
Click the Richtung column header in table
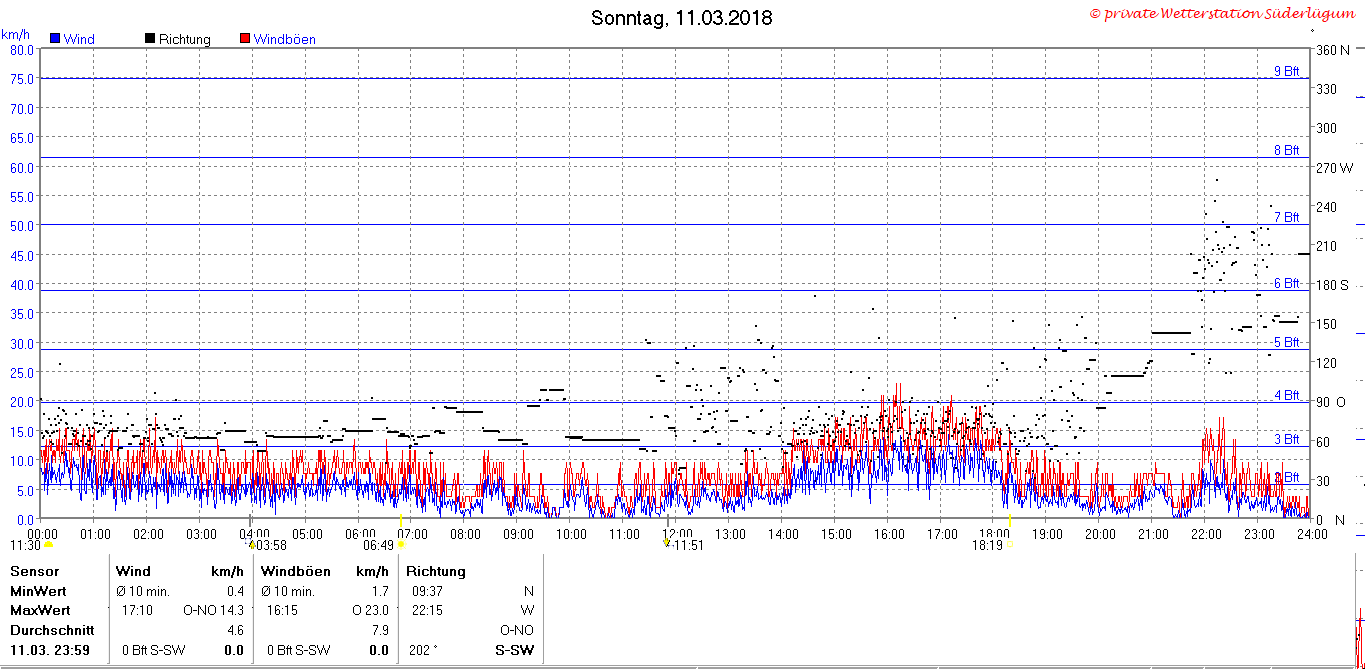click(x=436, y=571)
